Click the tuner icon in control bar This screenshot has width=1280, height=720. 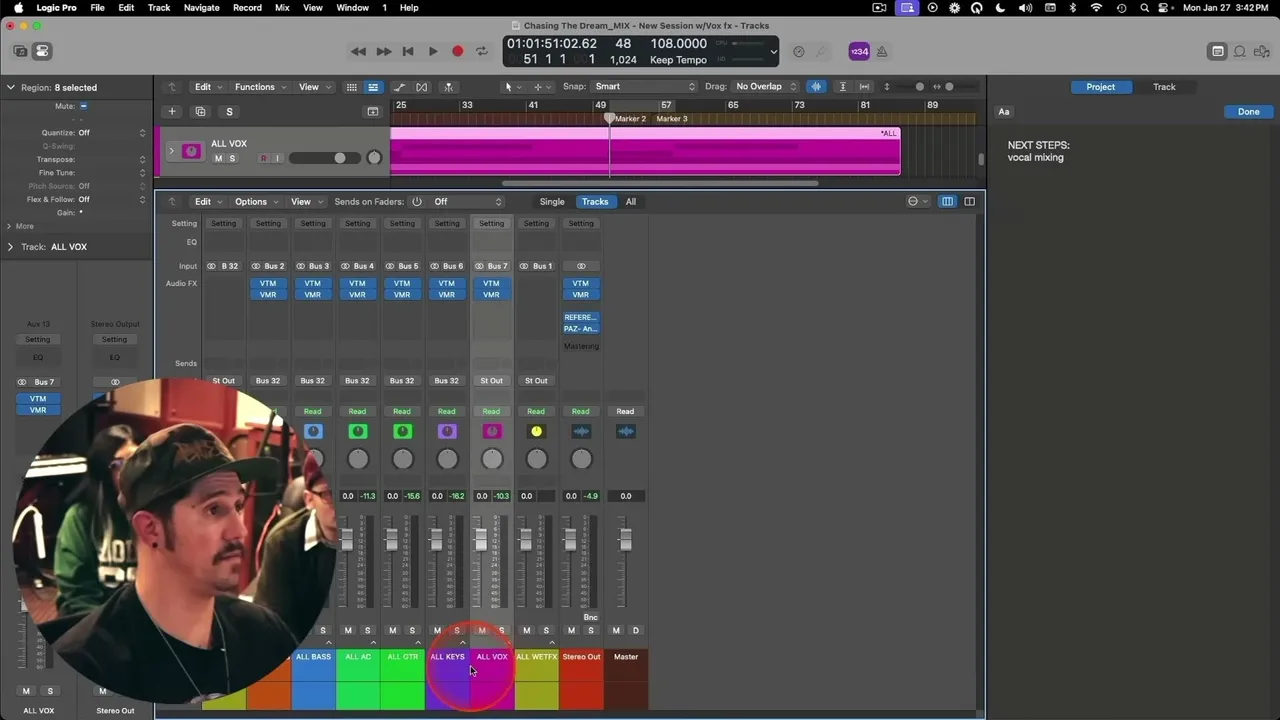tap(822, 51)
